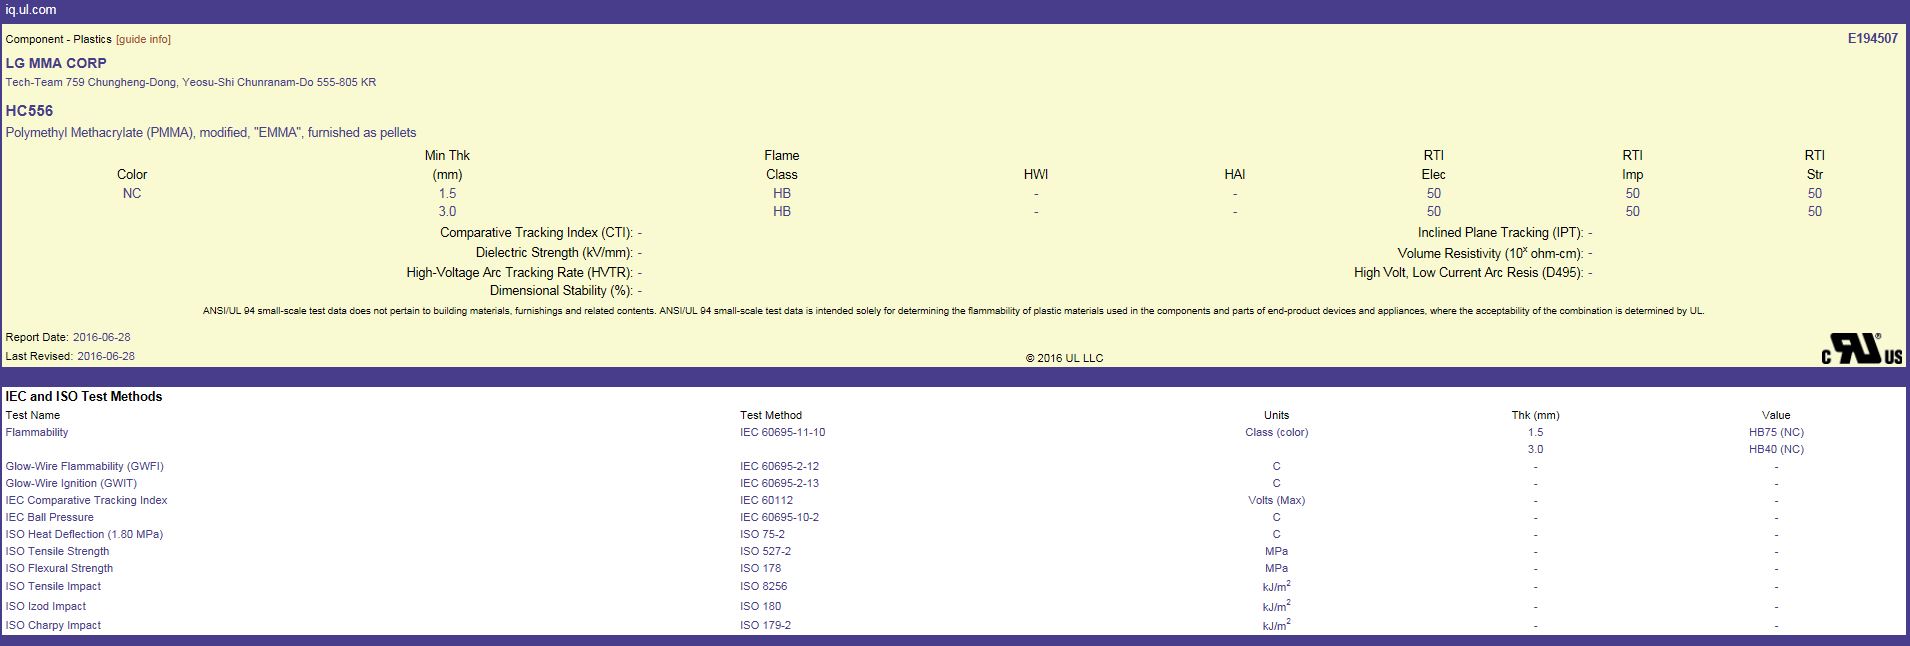
Task: Click the Last Revised date value
Action: [x=106, y=356]
